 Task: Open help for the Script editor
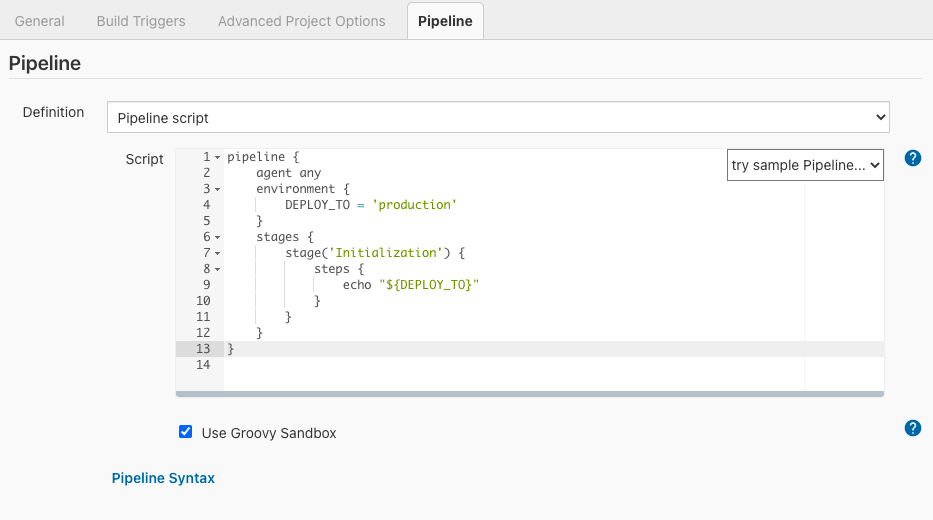point(912,158)
